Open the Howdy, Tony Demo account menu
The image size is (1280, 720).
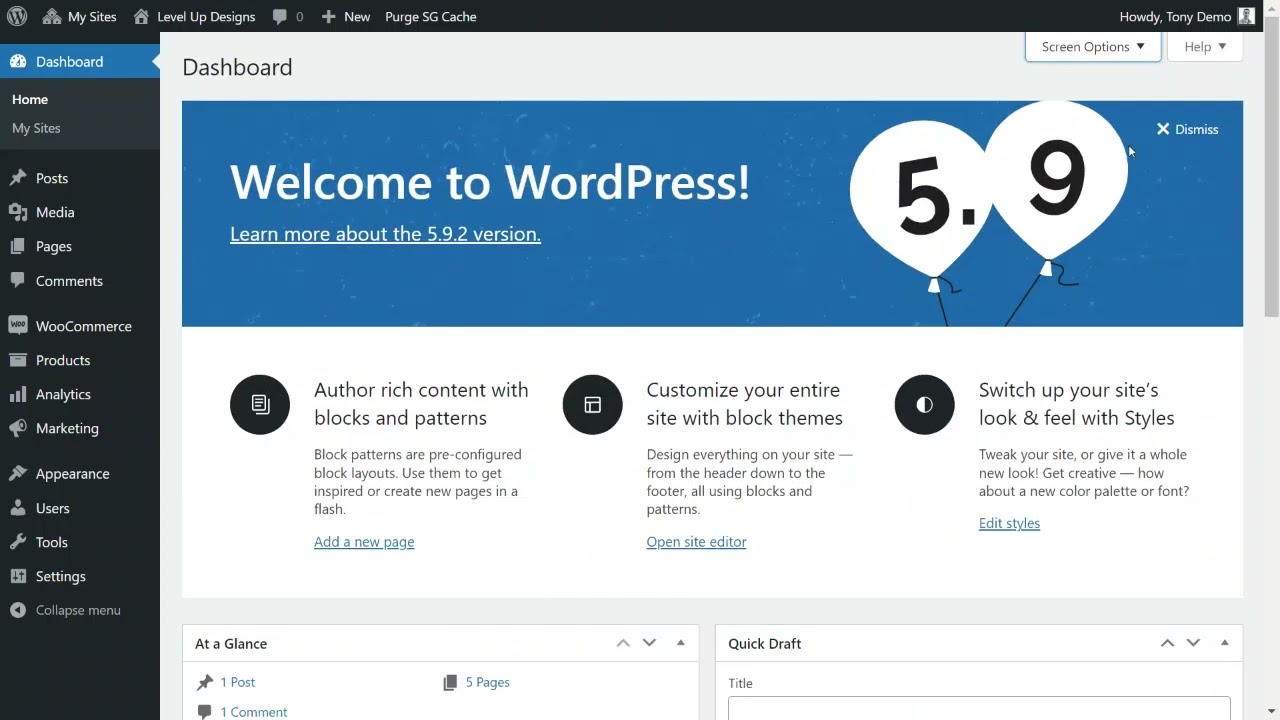pos(1187,16)
